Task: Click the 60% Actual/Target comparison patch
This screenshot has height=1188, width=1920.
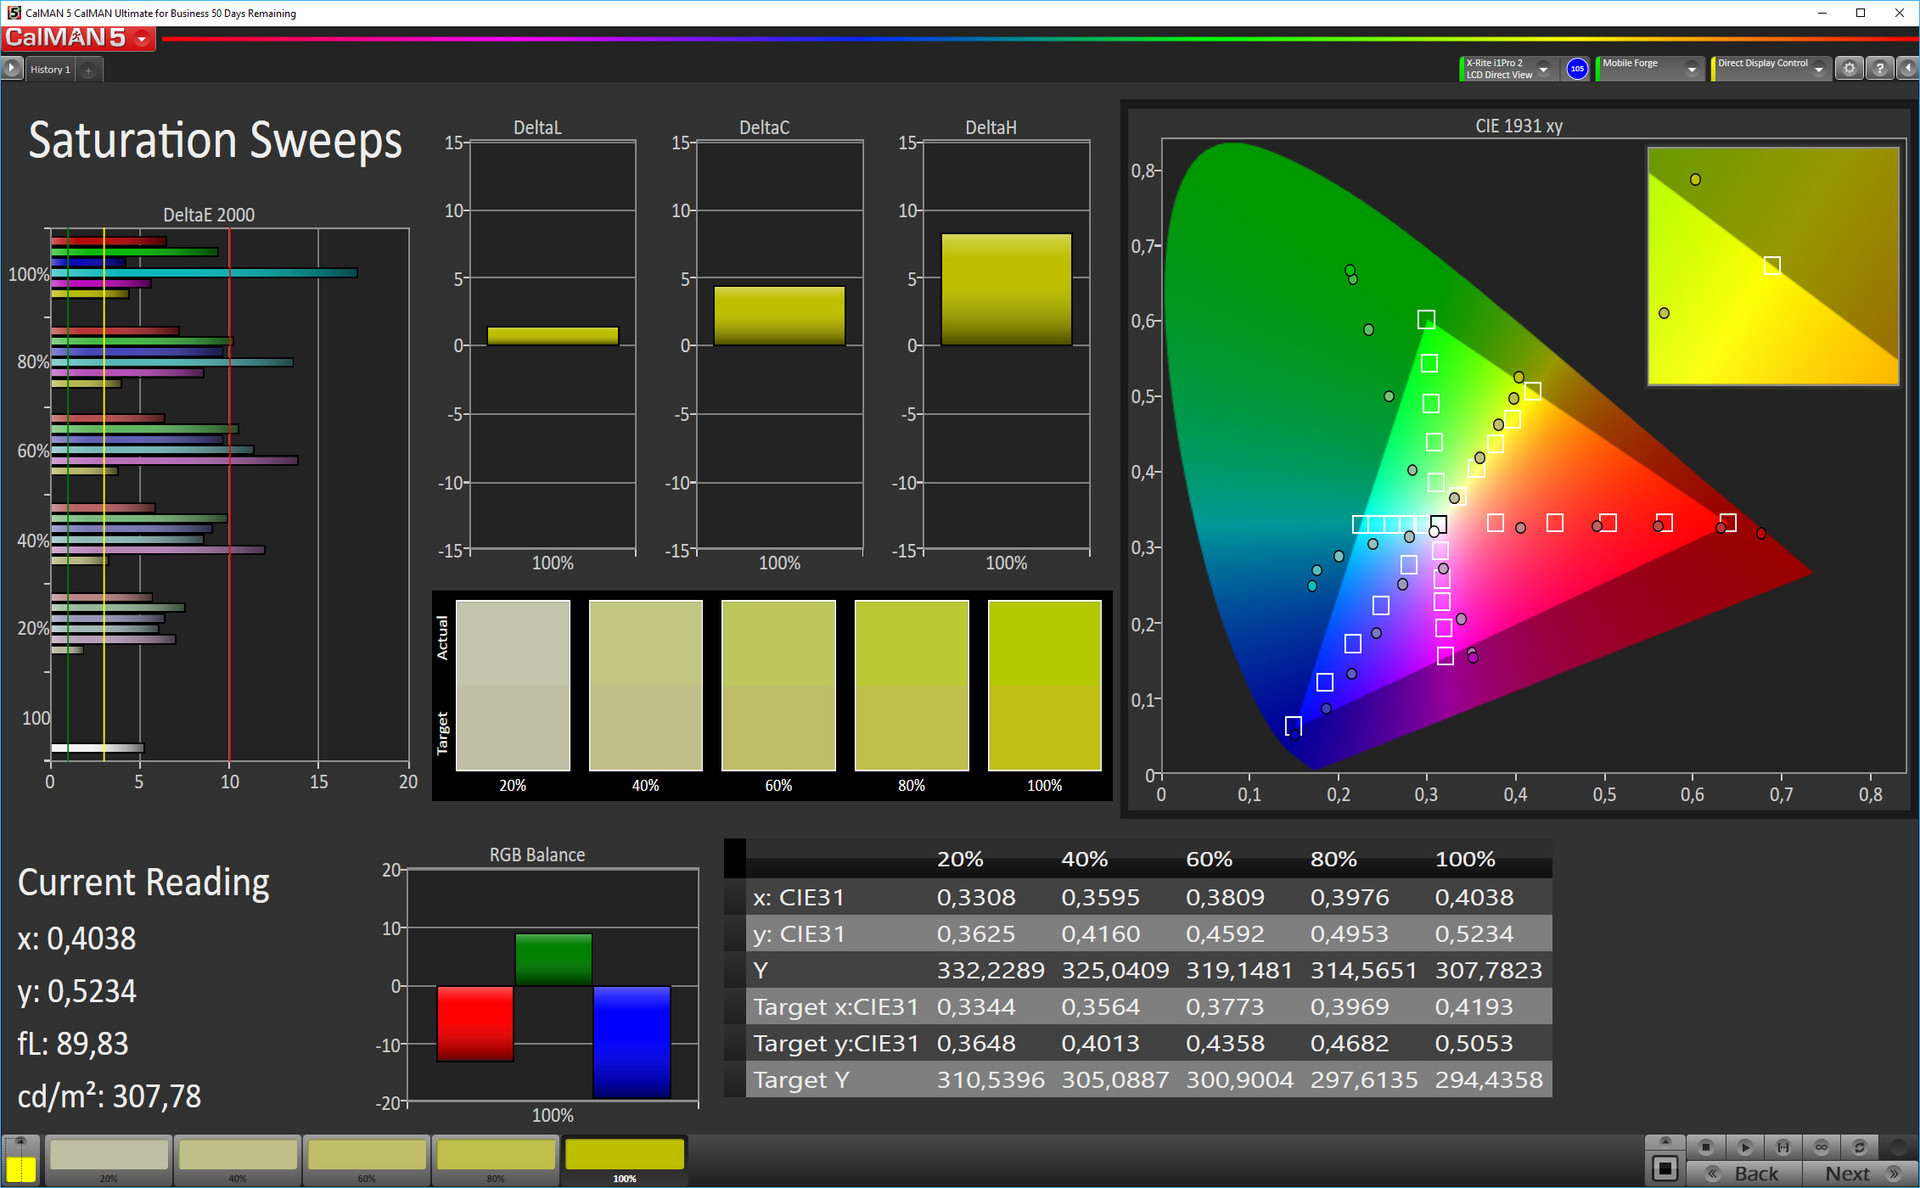Action: (778, 685)
